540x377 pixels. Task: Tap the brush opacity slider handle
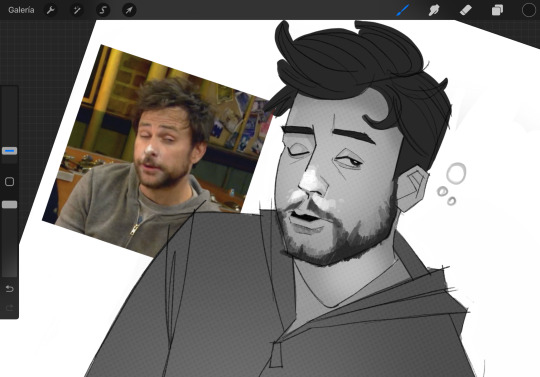[9, 205]
